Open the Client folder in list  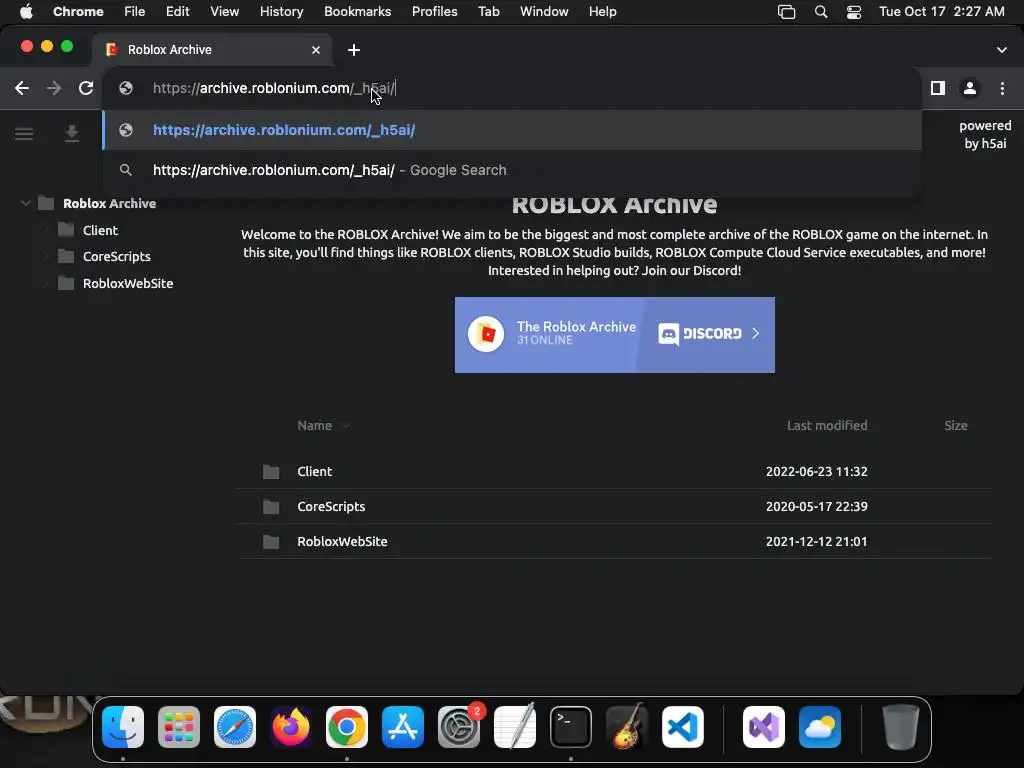(x=314, y=472)
